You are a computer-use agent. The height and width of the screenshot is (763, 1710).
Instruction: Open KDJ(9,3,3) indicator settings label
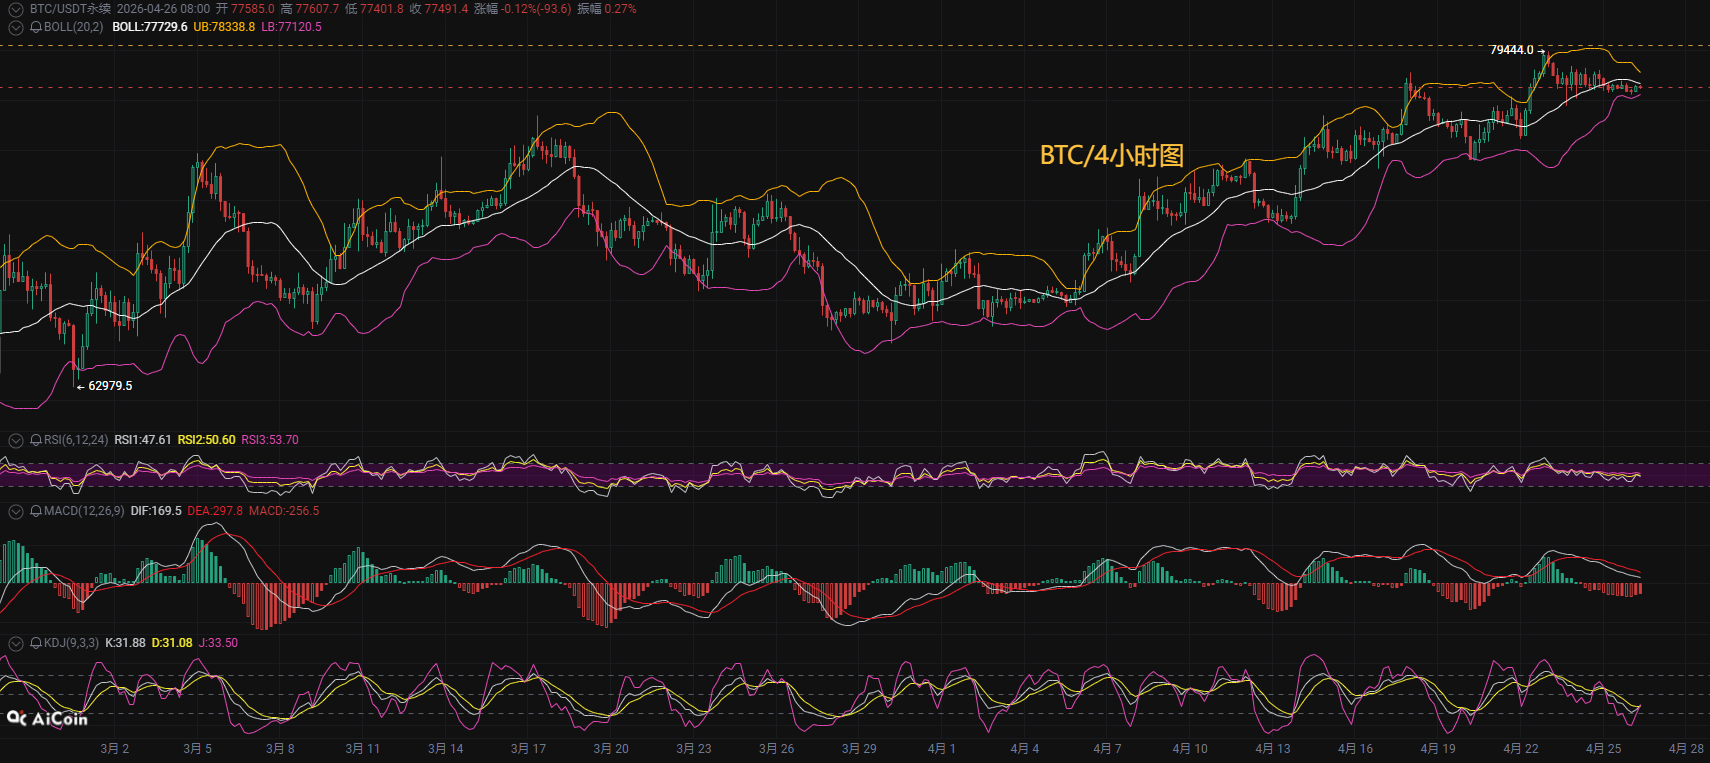click(72, 643)
